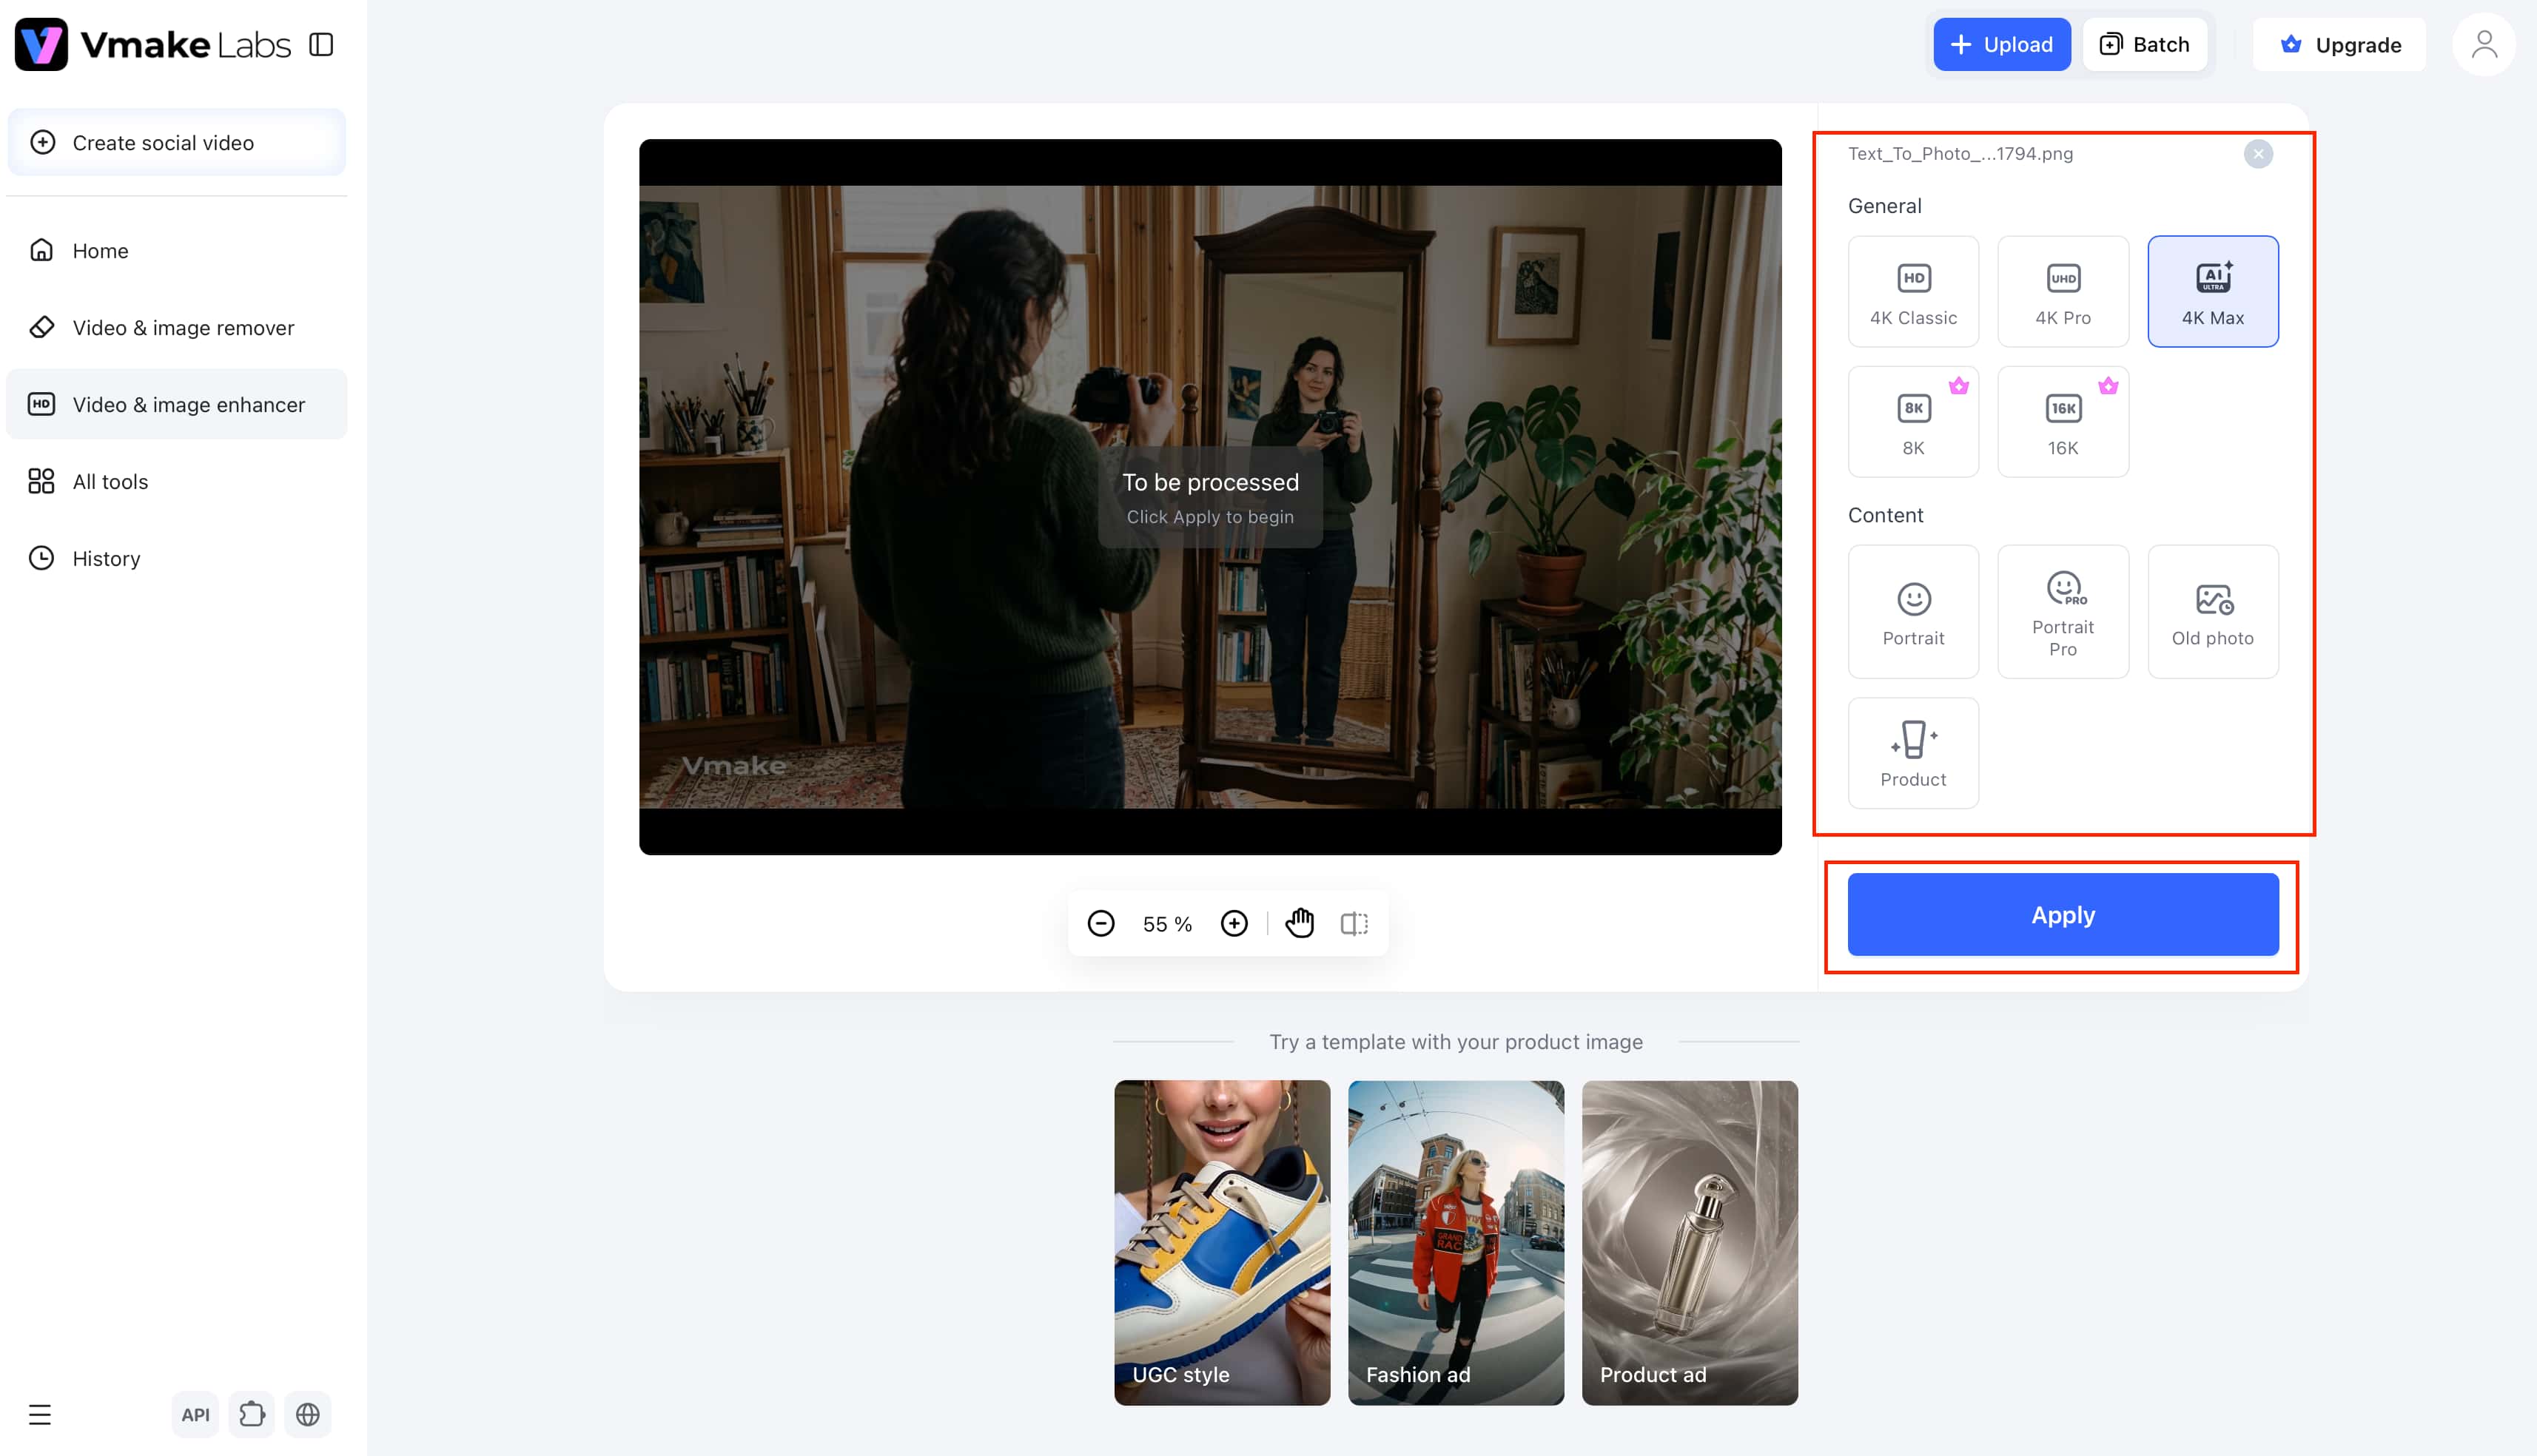
Task: Zoom out with the minus icon
Action: pos(1101,923)
